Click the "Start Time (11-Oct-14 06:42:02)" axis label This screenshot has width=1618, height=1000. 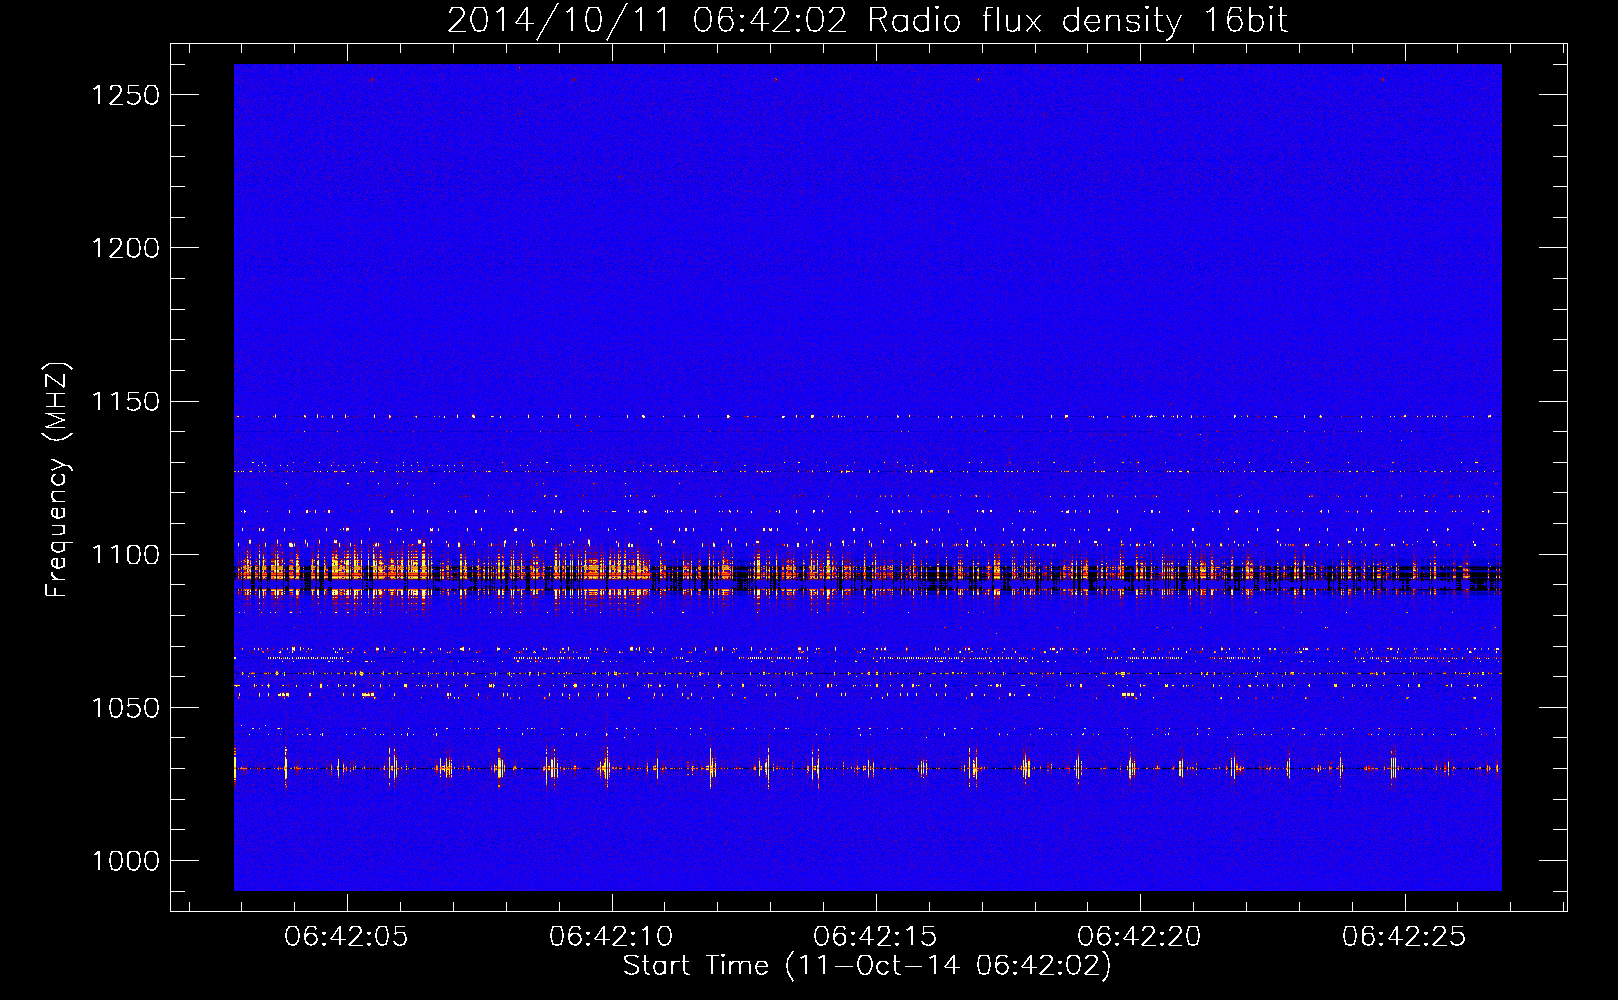867,966
